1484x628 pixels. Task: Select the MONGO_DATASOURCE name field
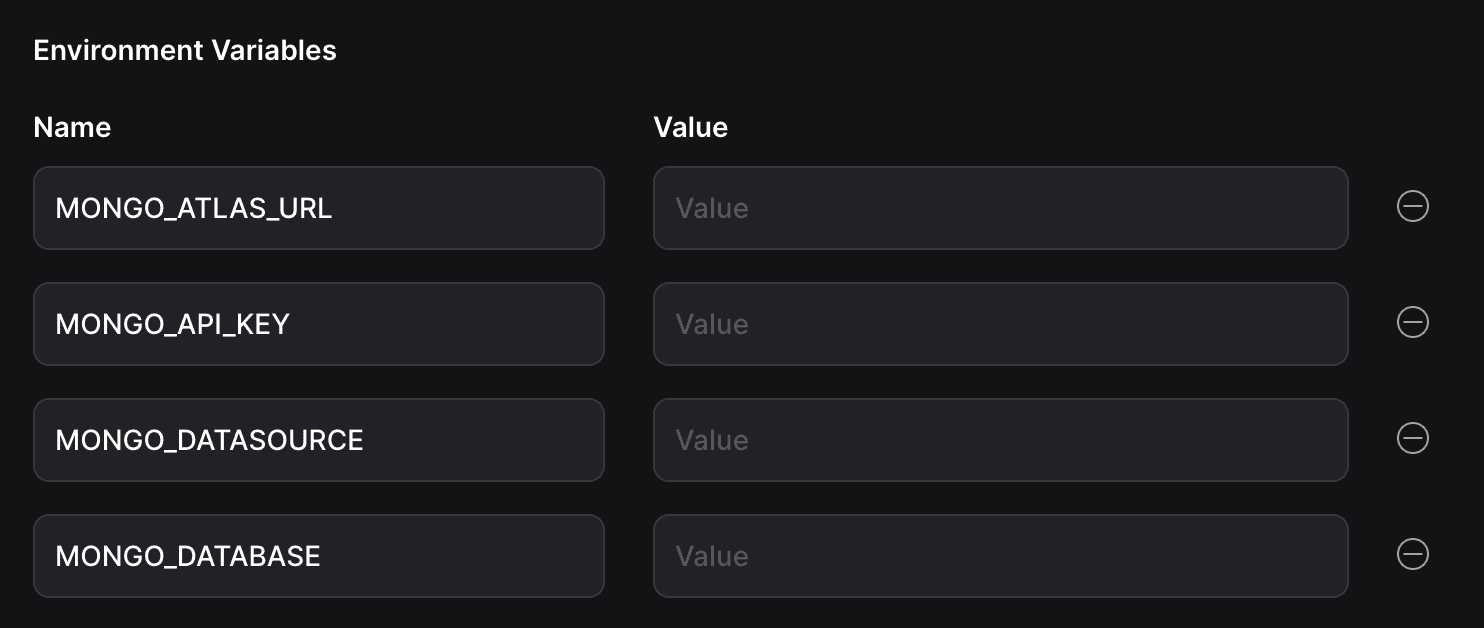(319, 439)
